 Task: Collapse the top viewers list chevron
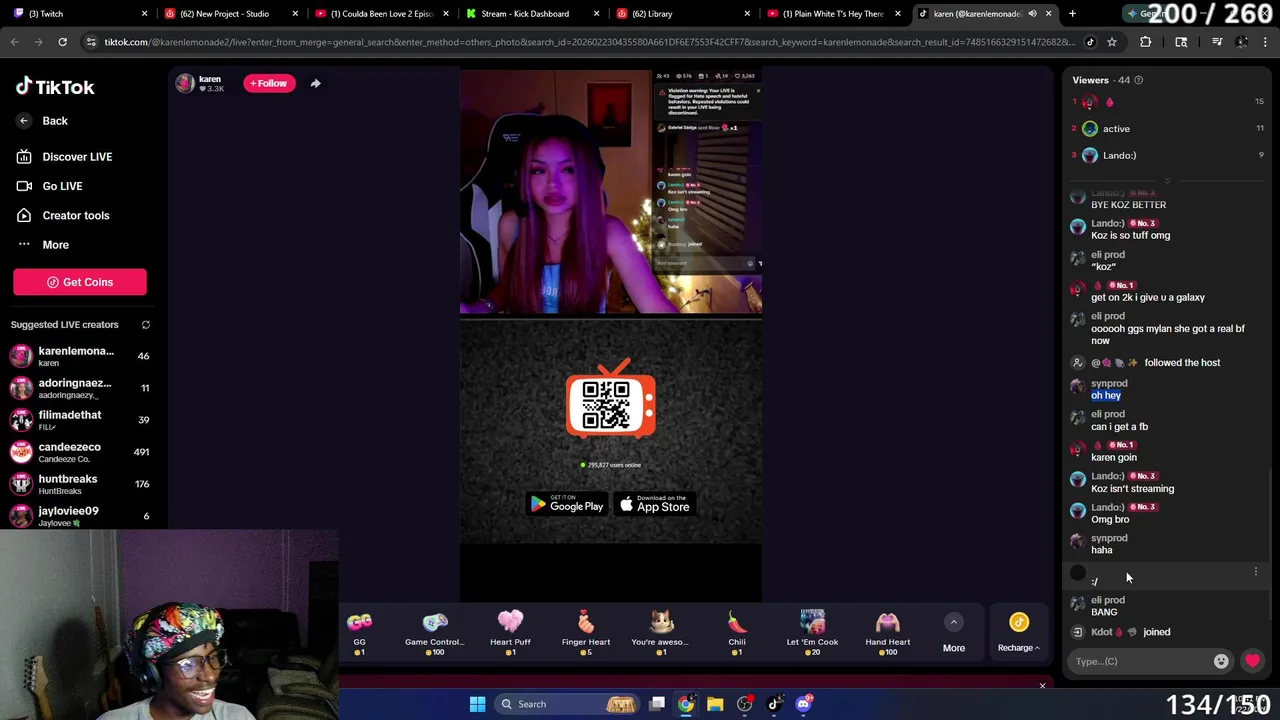click(x=1166, y=181)
